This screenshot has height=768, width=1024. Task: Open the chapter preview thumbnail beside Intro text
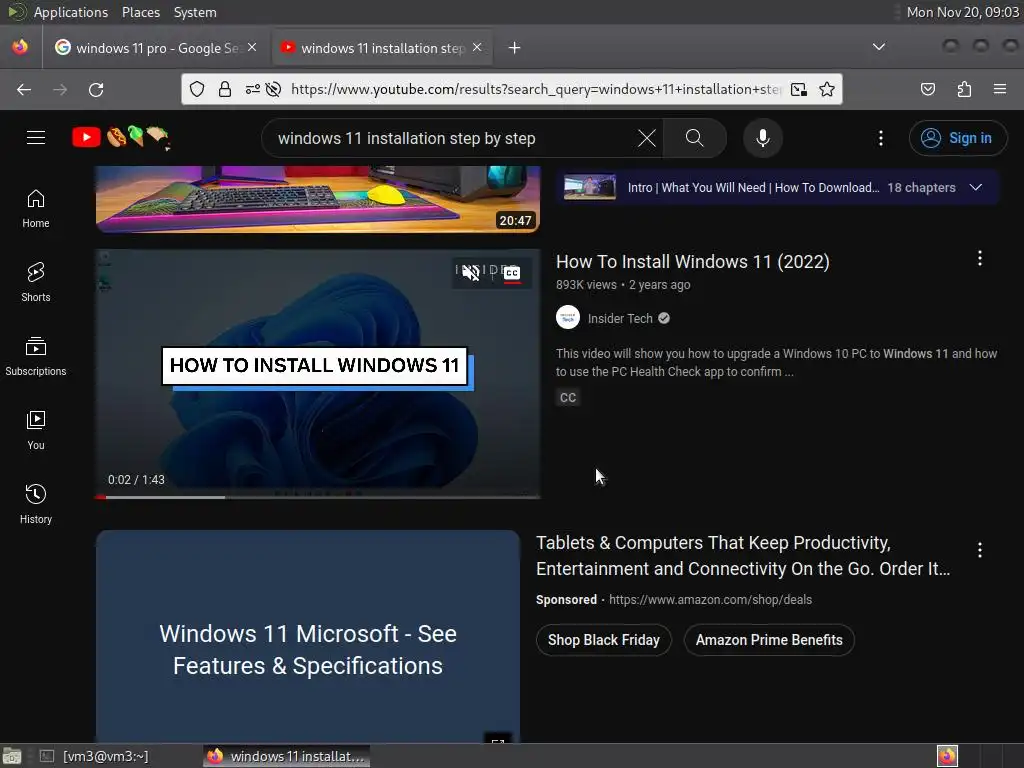click(x=589, y=187)
